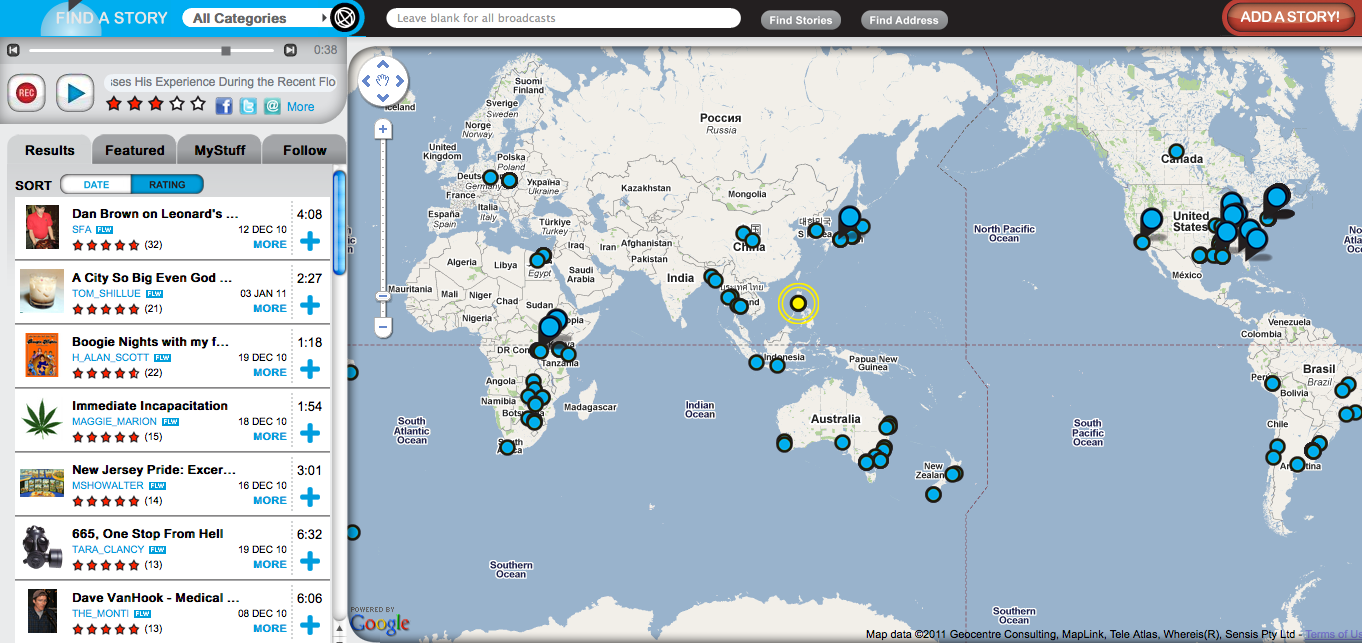Skip to the previous track

13,50
